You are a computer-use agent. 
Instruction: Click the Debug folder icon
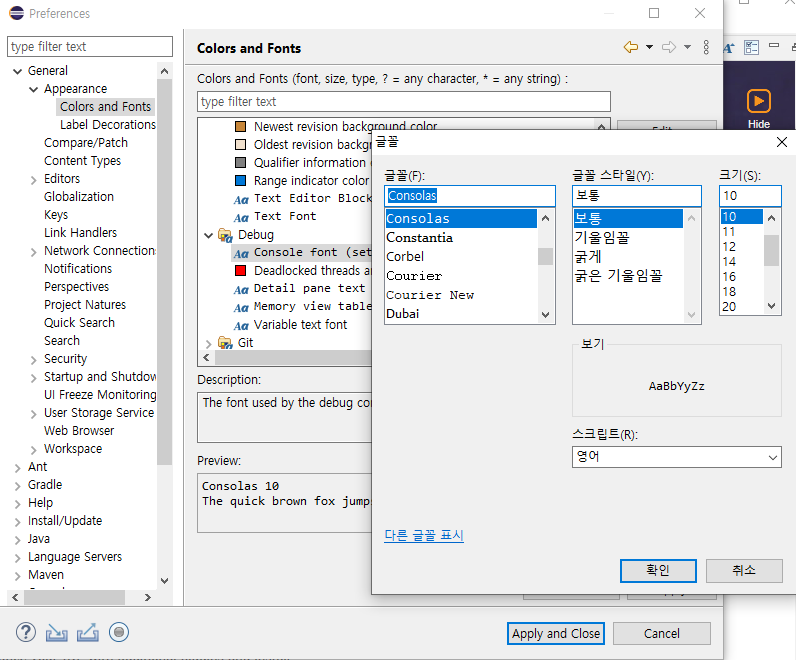click(225, 235)
